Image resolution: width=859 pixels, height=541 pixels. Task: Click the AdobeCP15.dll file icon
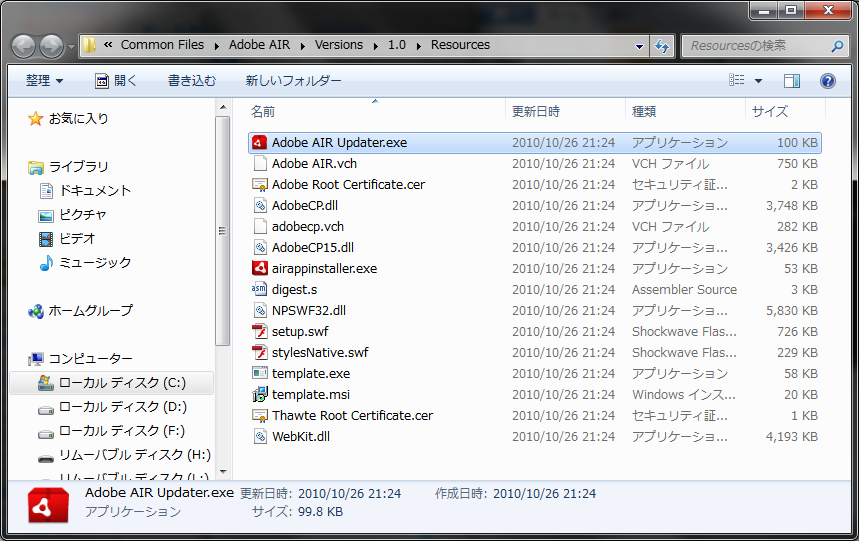(259, 248)
